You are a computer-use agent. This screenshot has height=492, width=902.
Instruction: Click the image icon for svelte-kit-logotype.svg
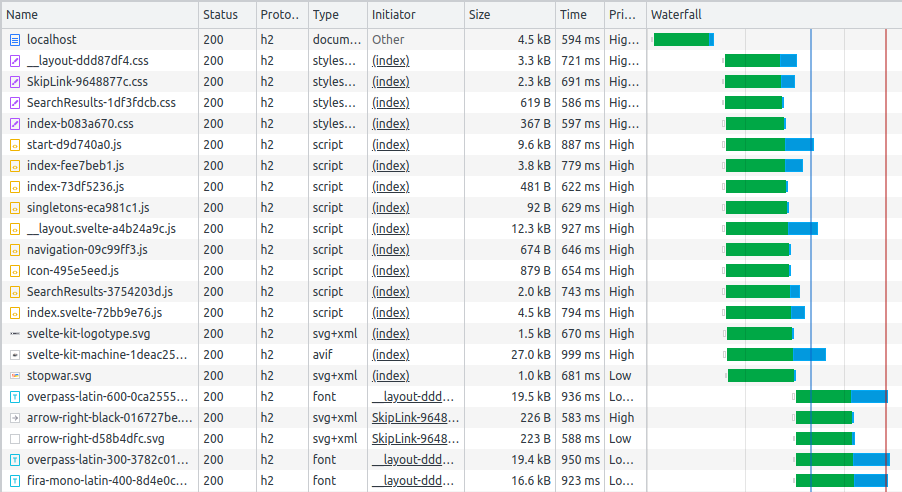click(x=15, y=334)
